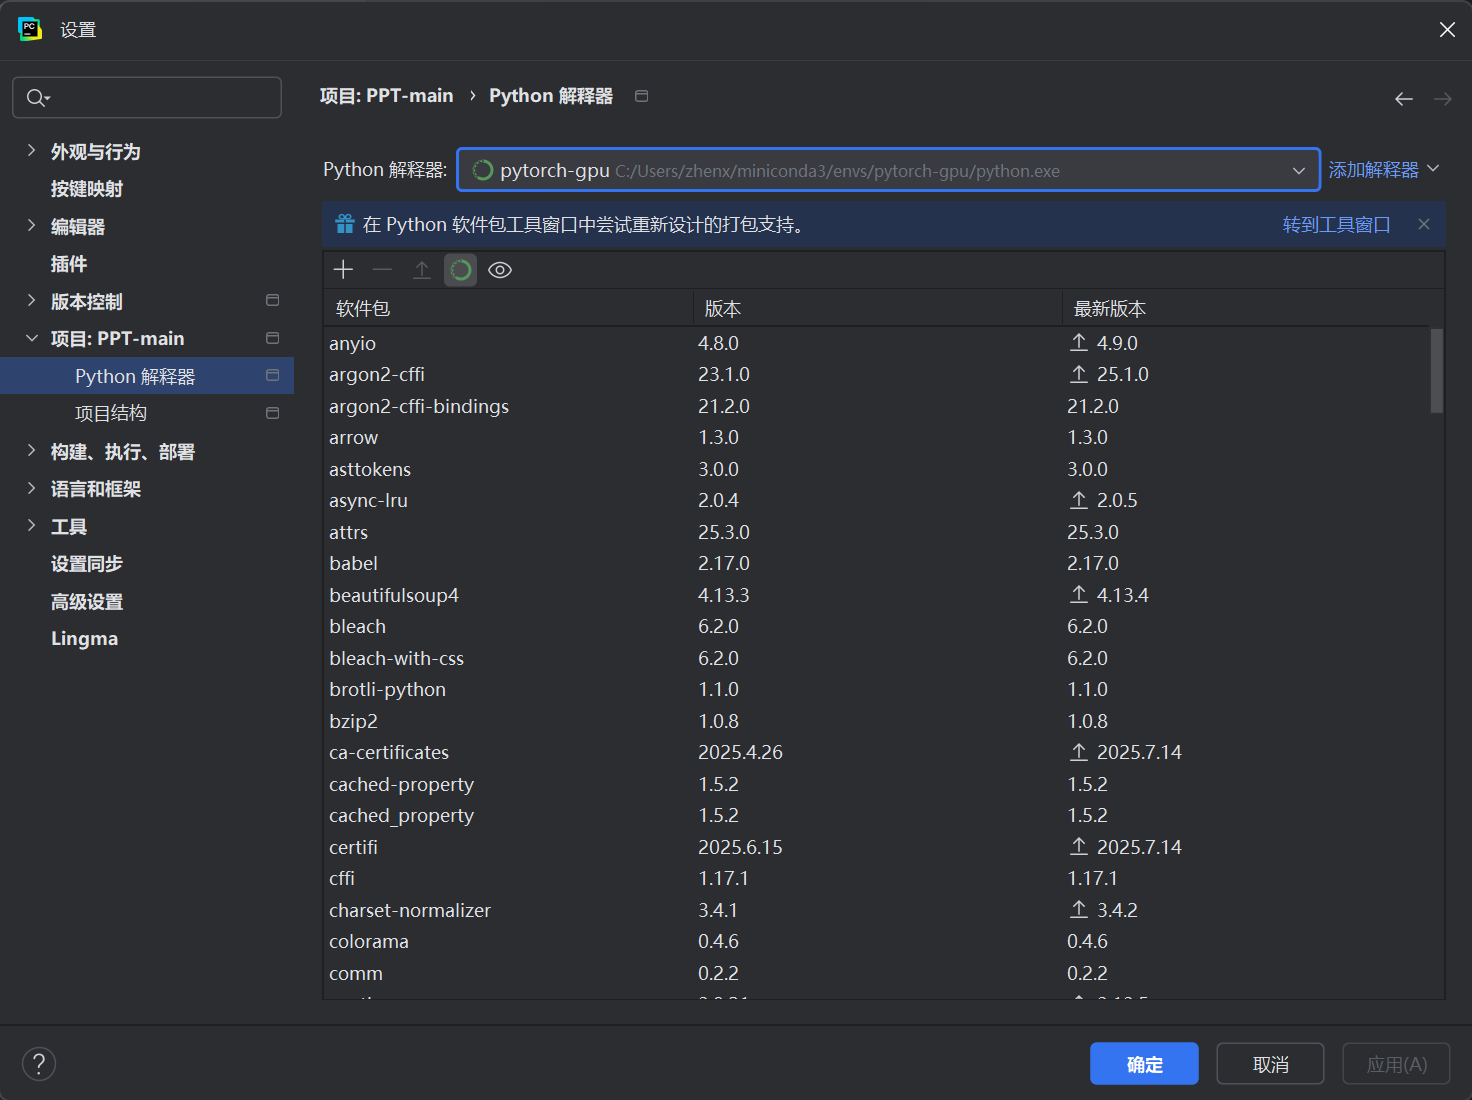Screen dimensions: 1472x1100
Task: Click the interpreter spinner icon in combo box
Action: (483, 170)
